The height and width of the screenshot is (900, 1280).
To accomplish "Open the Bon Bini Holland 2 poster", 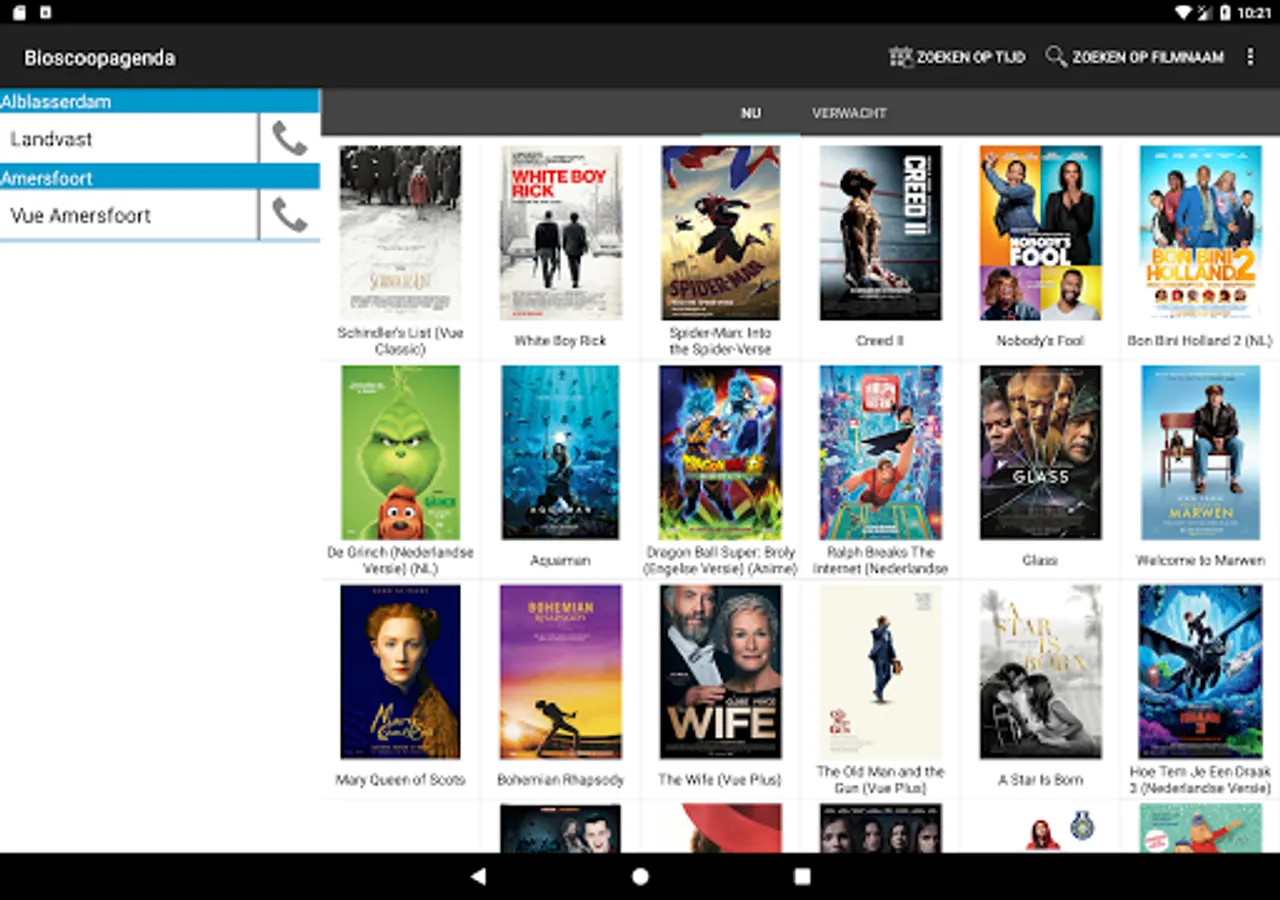I will click(x=1200, y=233).
